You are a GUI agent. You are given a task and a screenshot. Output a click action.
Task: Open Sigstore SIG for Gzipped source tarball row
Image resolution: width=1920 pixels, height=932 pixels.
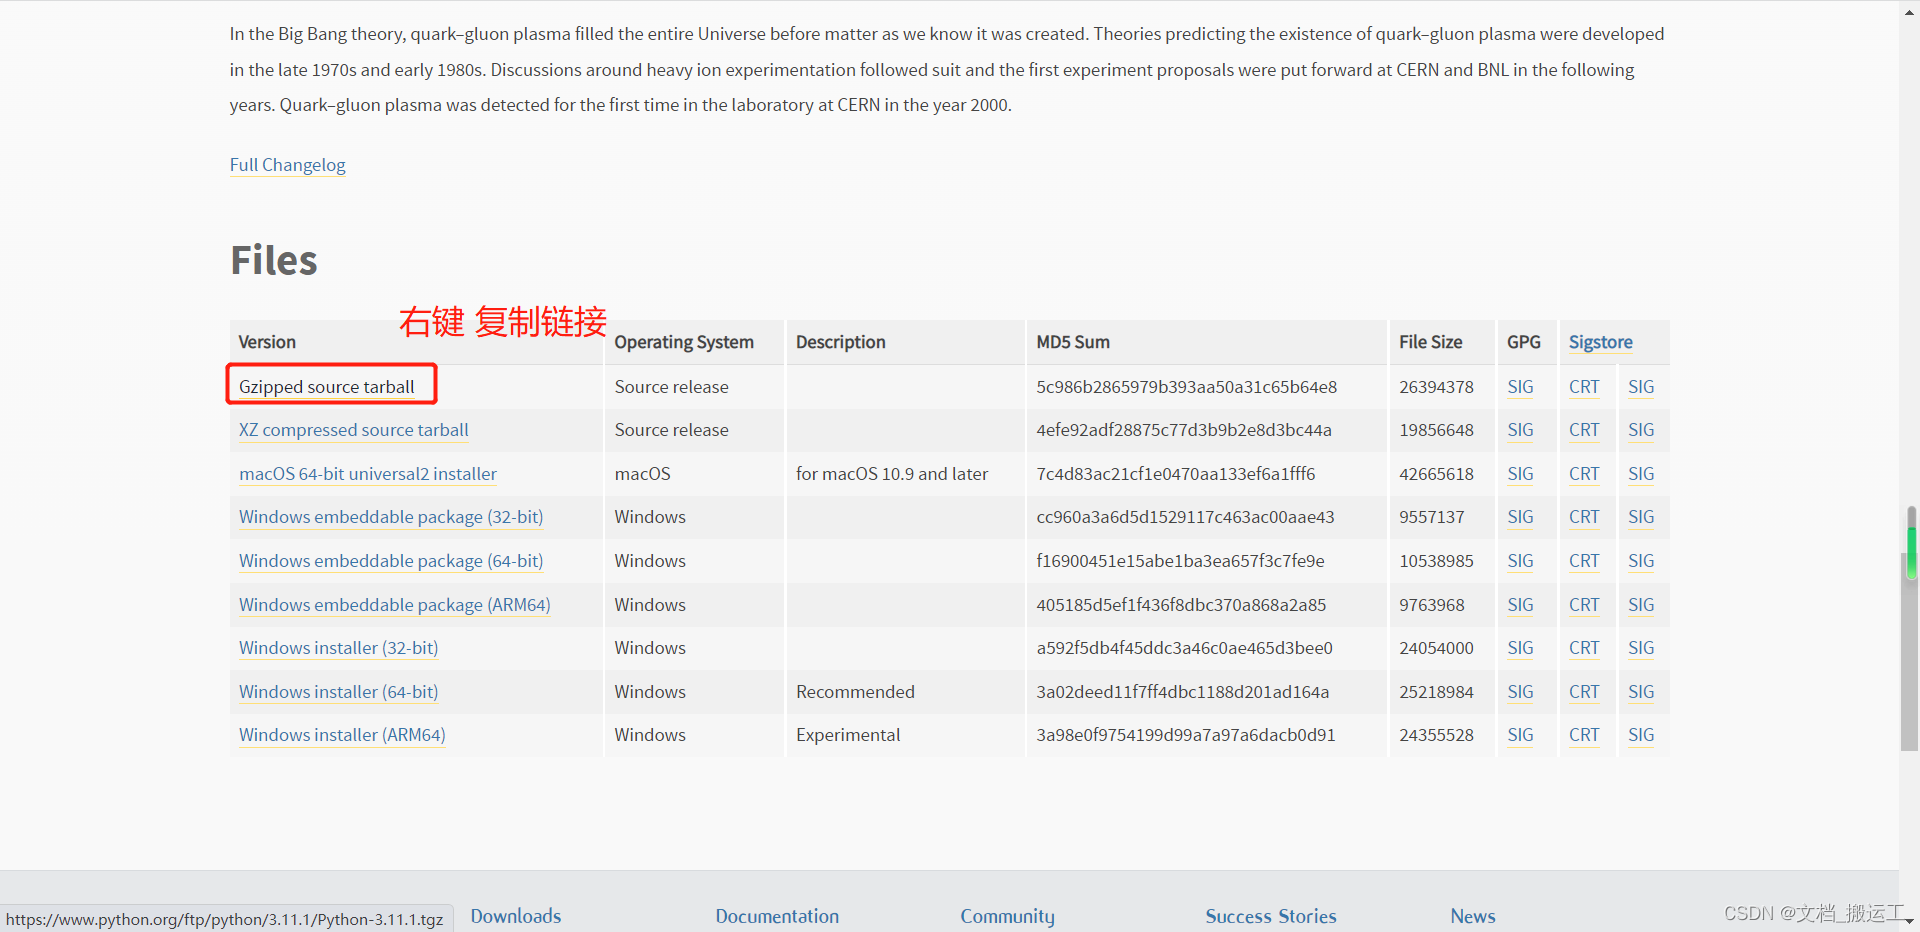1641,387
